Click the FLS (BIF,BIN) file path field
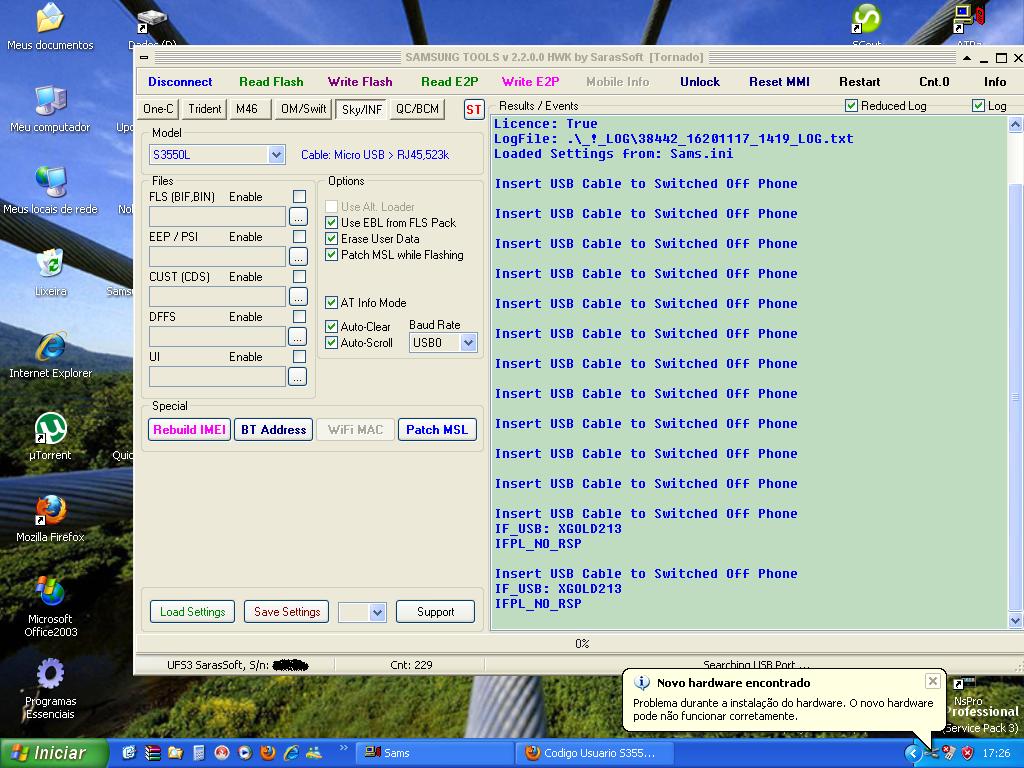This screenshot has height=768, width=1024. [x=217, y=216]
